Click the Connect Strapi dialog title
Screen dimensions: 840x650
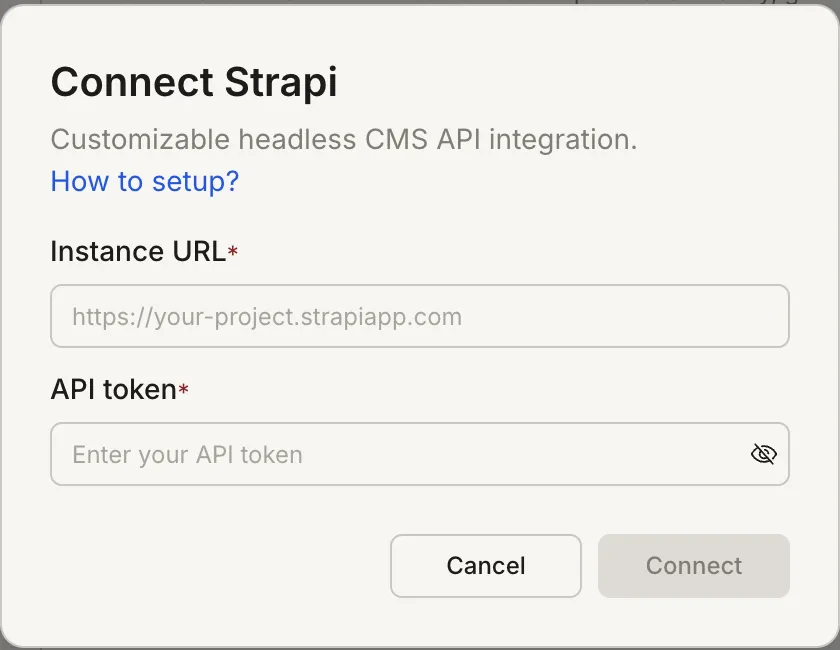click(x=193, y=82)
